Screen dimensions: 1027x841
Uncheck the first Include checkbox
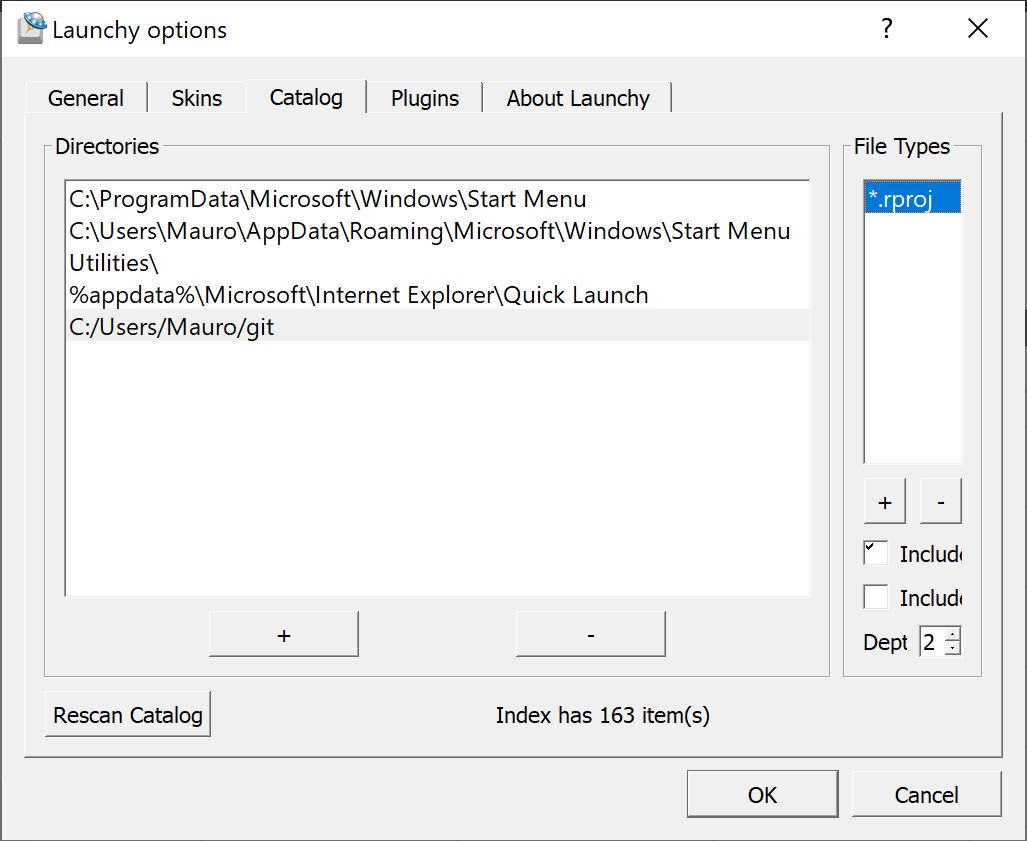click(x=876, y=553)
